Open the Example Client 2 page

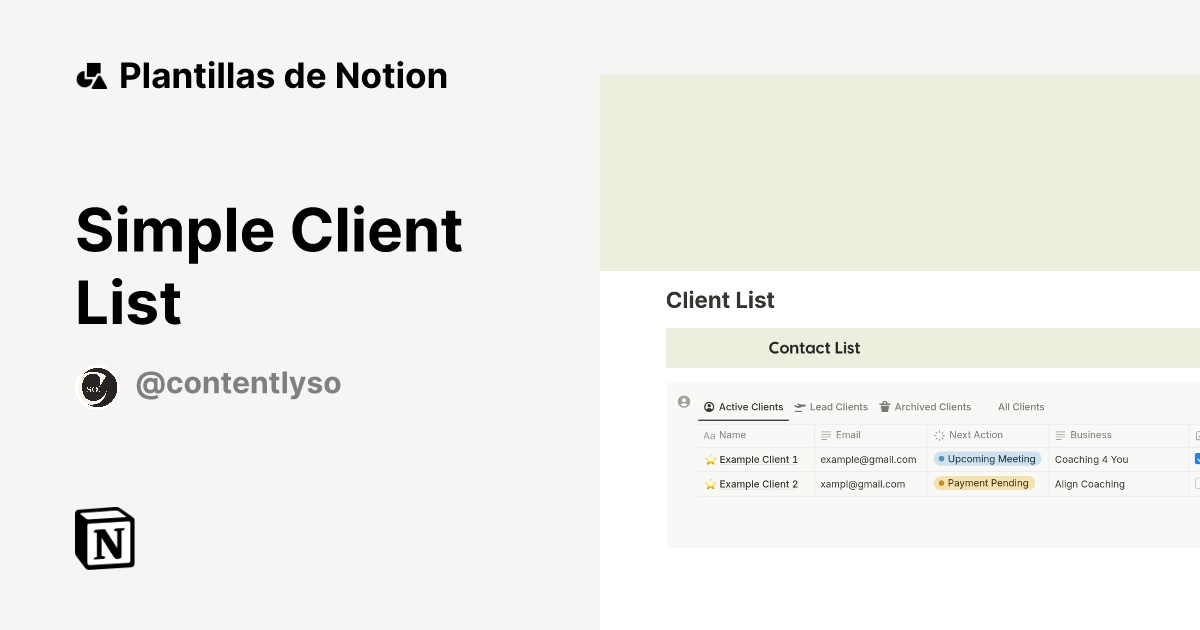point(760,483)
